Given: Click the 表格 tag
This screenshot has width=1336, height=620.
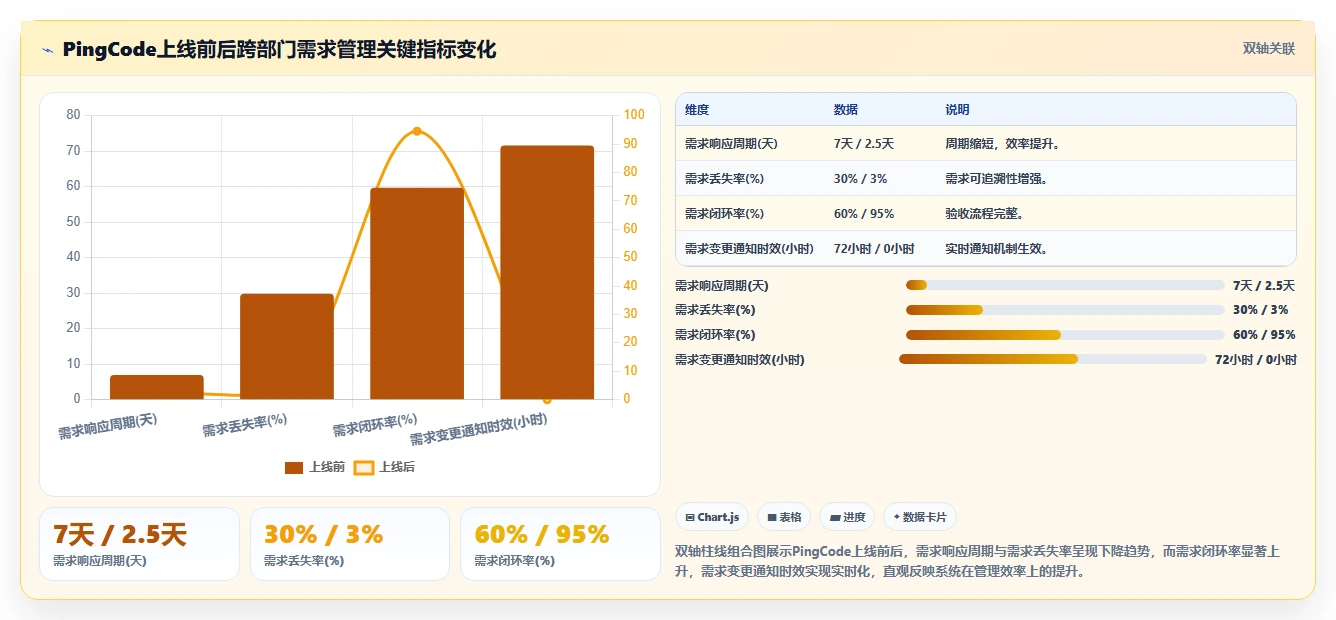Looking at the screenshot, I should pos(784,517).
